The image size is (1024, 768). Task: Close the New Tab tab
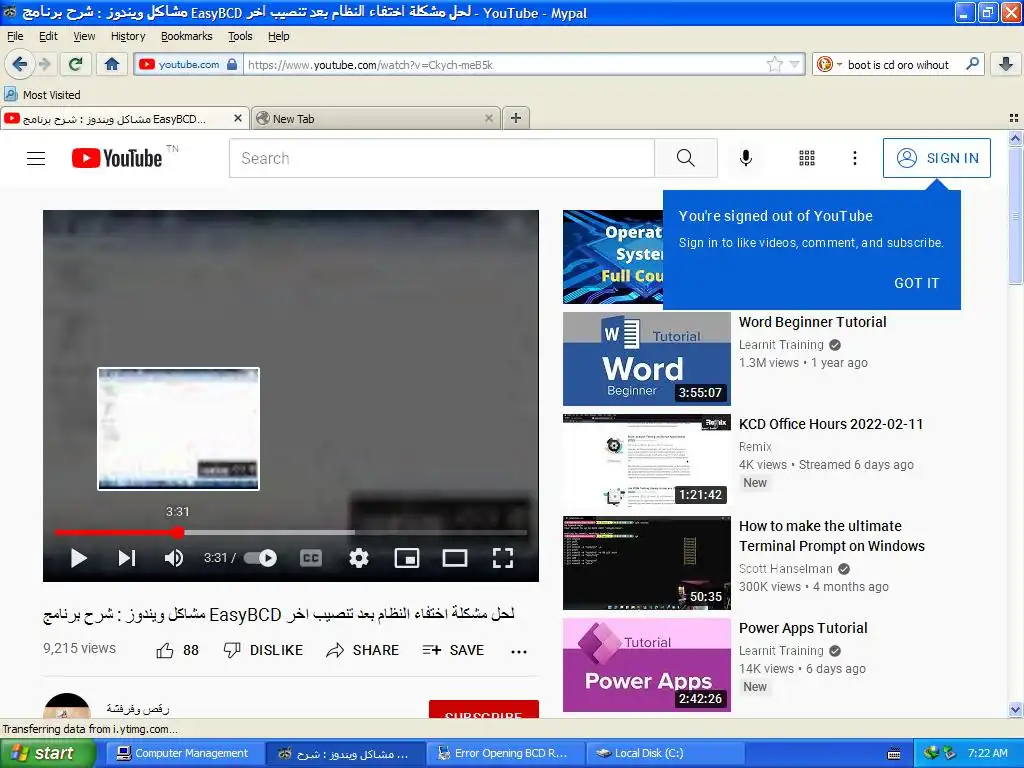coord(489,118)
